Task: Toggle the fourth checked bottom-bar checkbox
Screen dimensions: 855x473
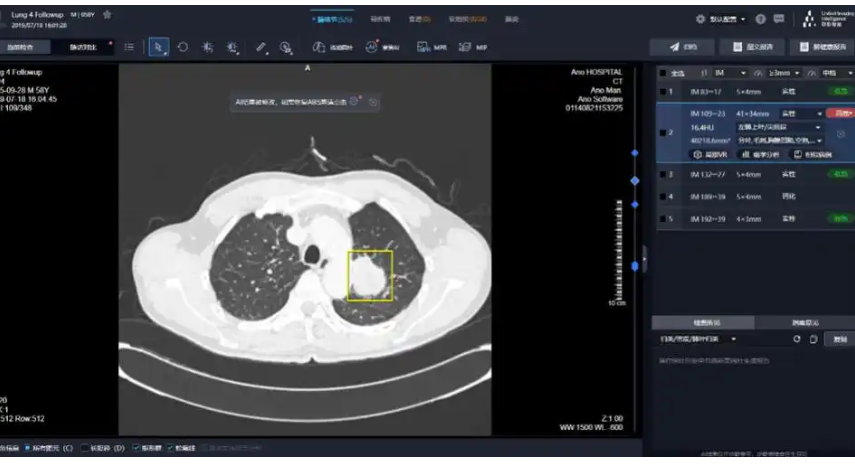Action: pos(170,448)
